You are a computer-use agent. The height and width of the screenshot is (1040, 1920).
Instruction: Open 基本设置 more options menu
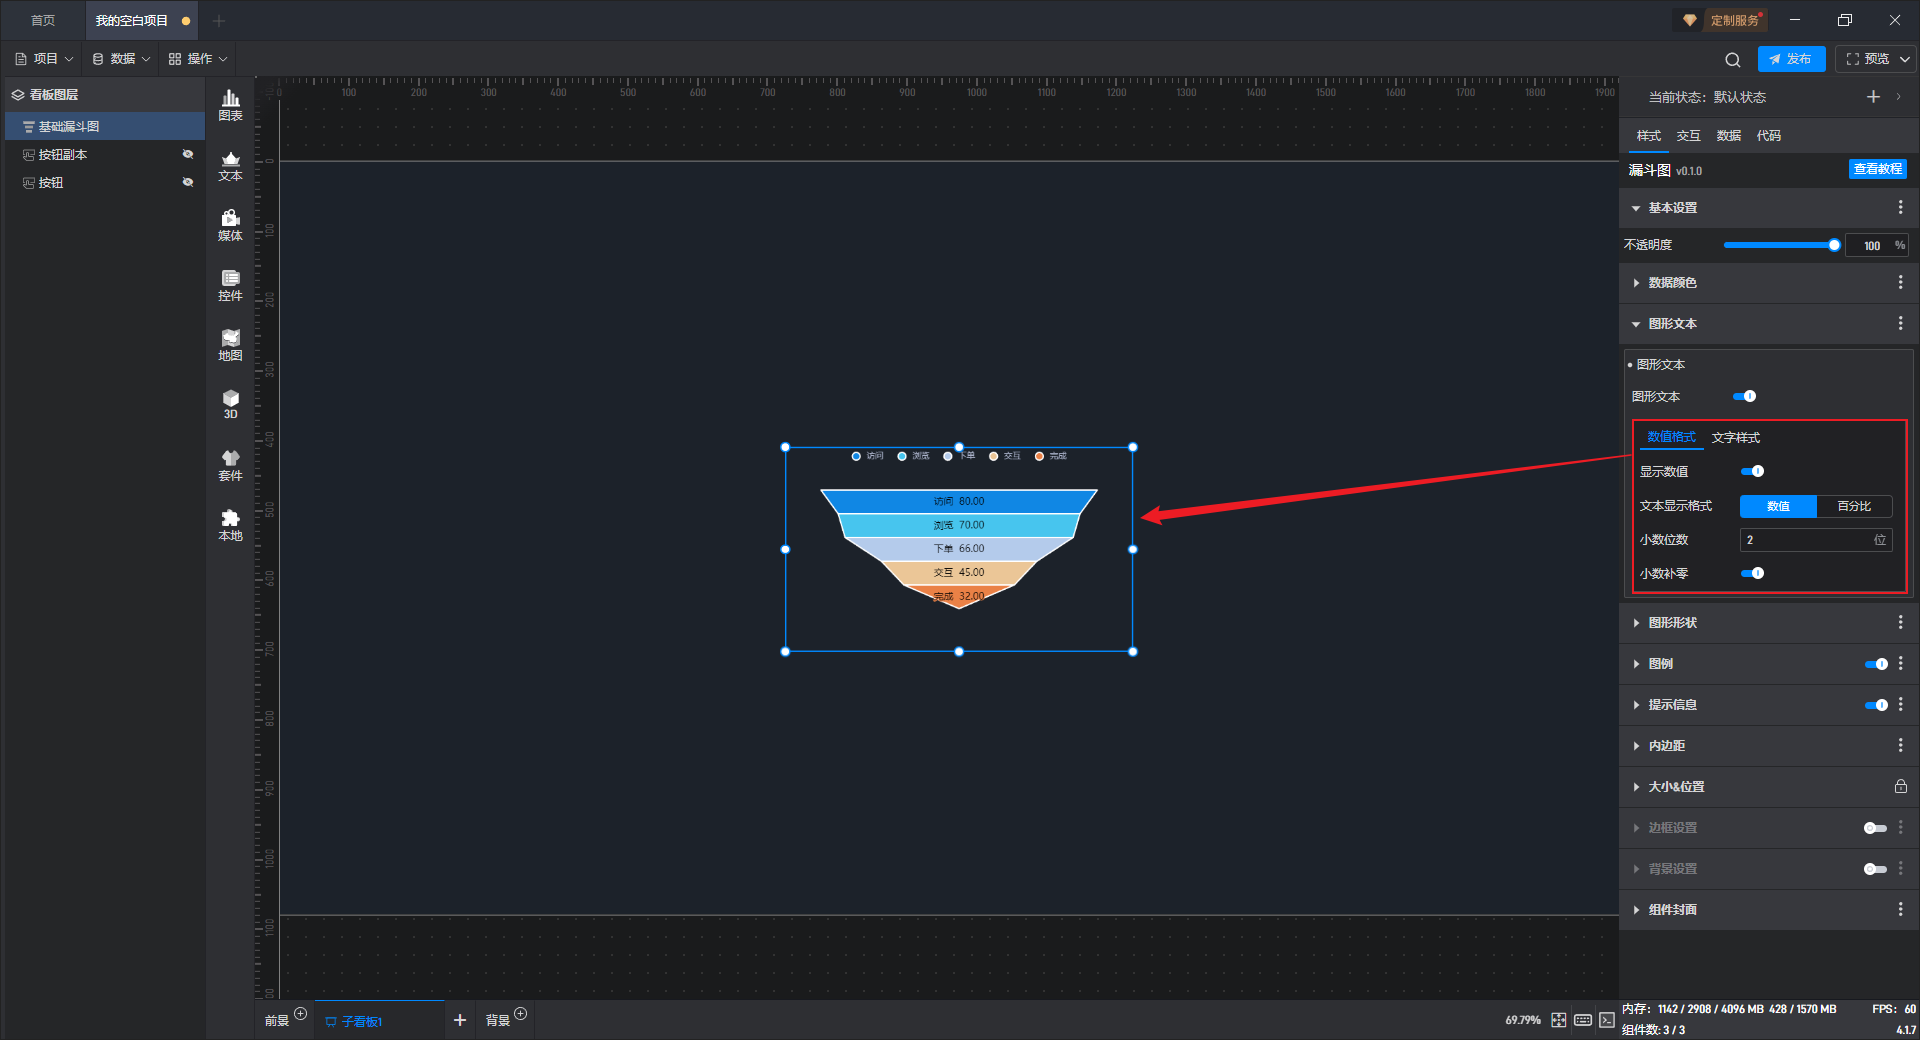[x=1900, y=207]
